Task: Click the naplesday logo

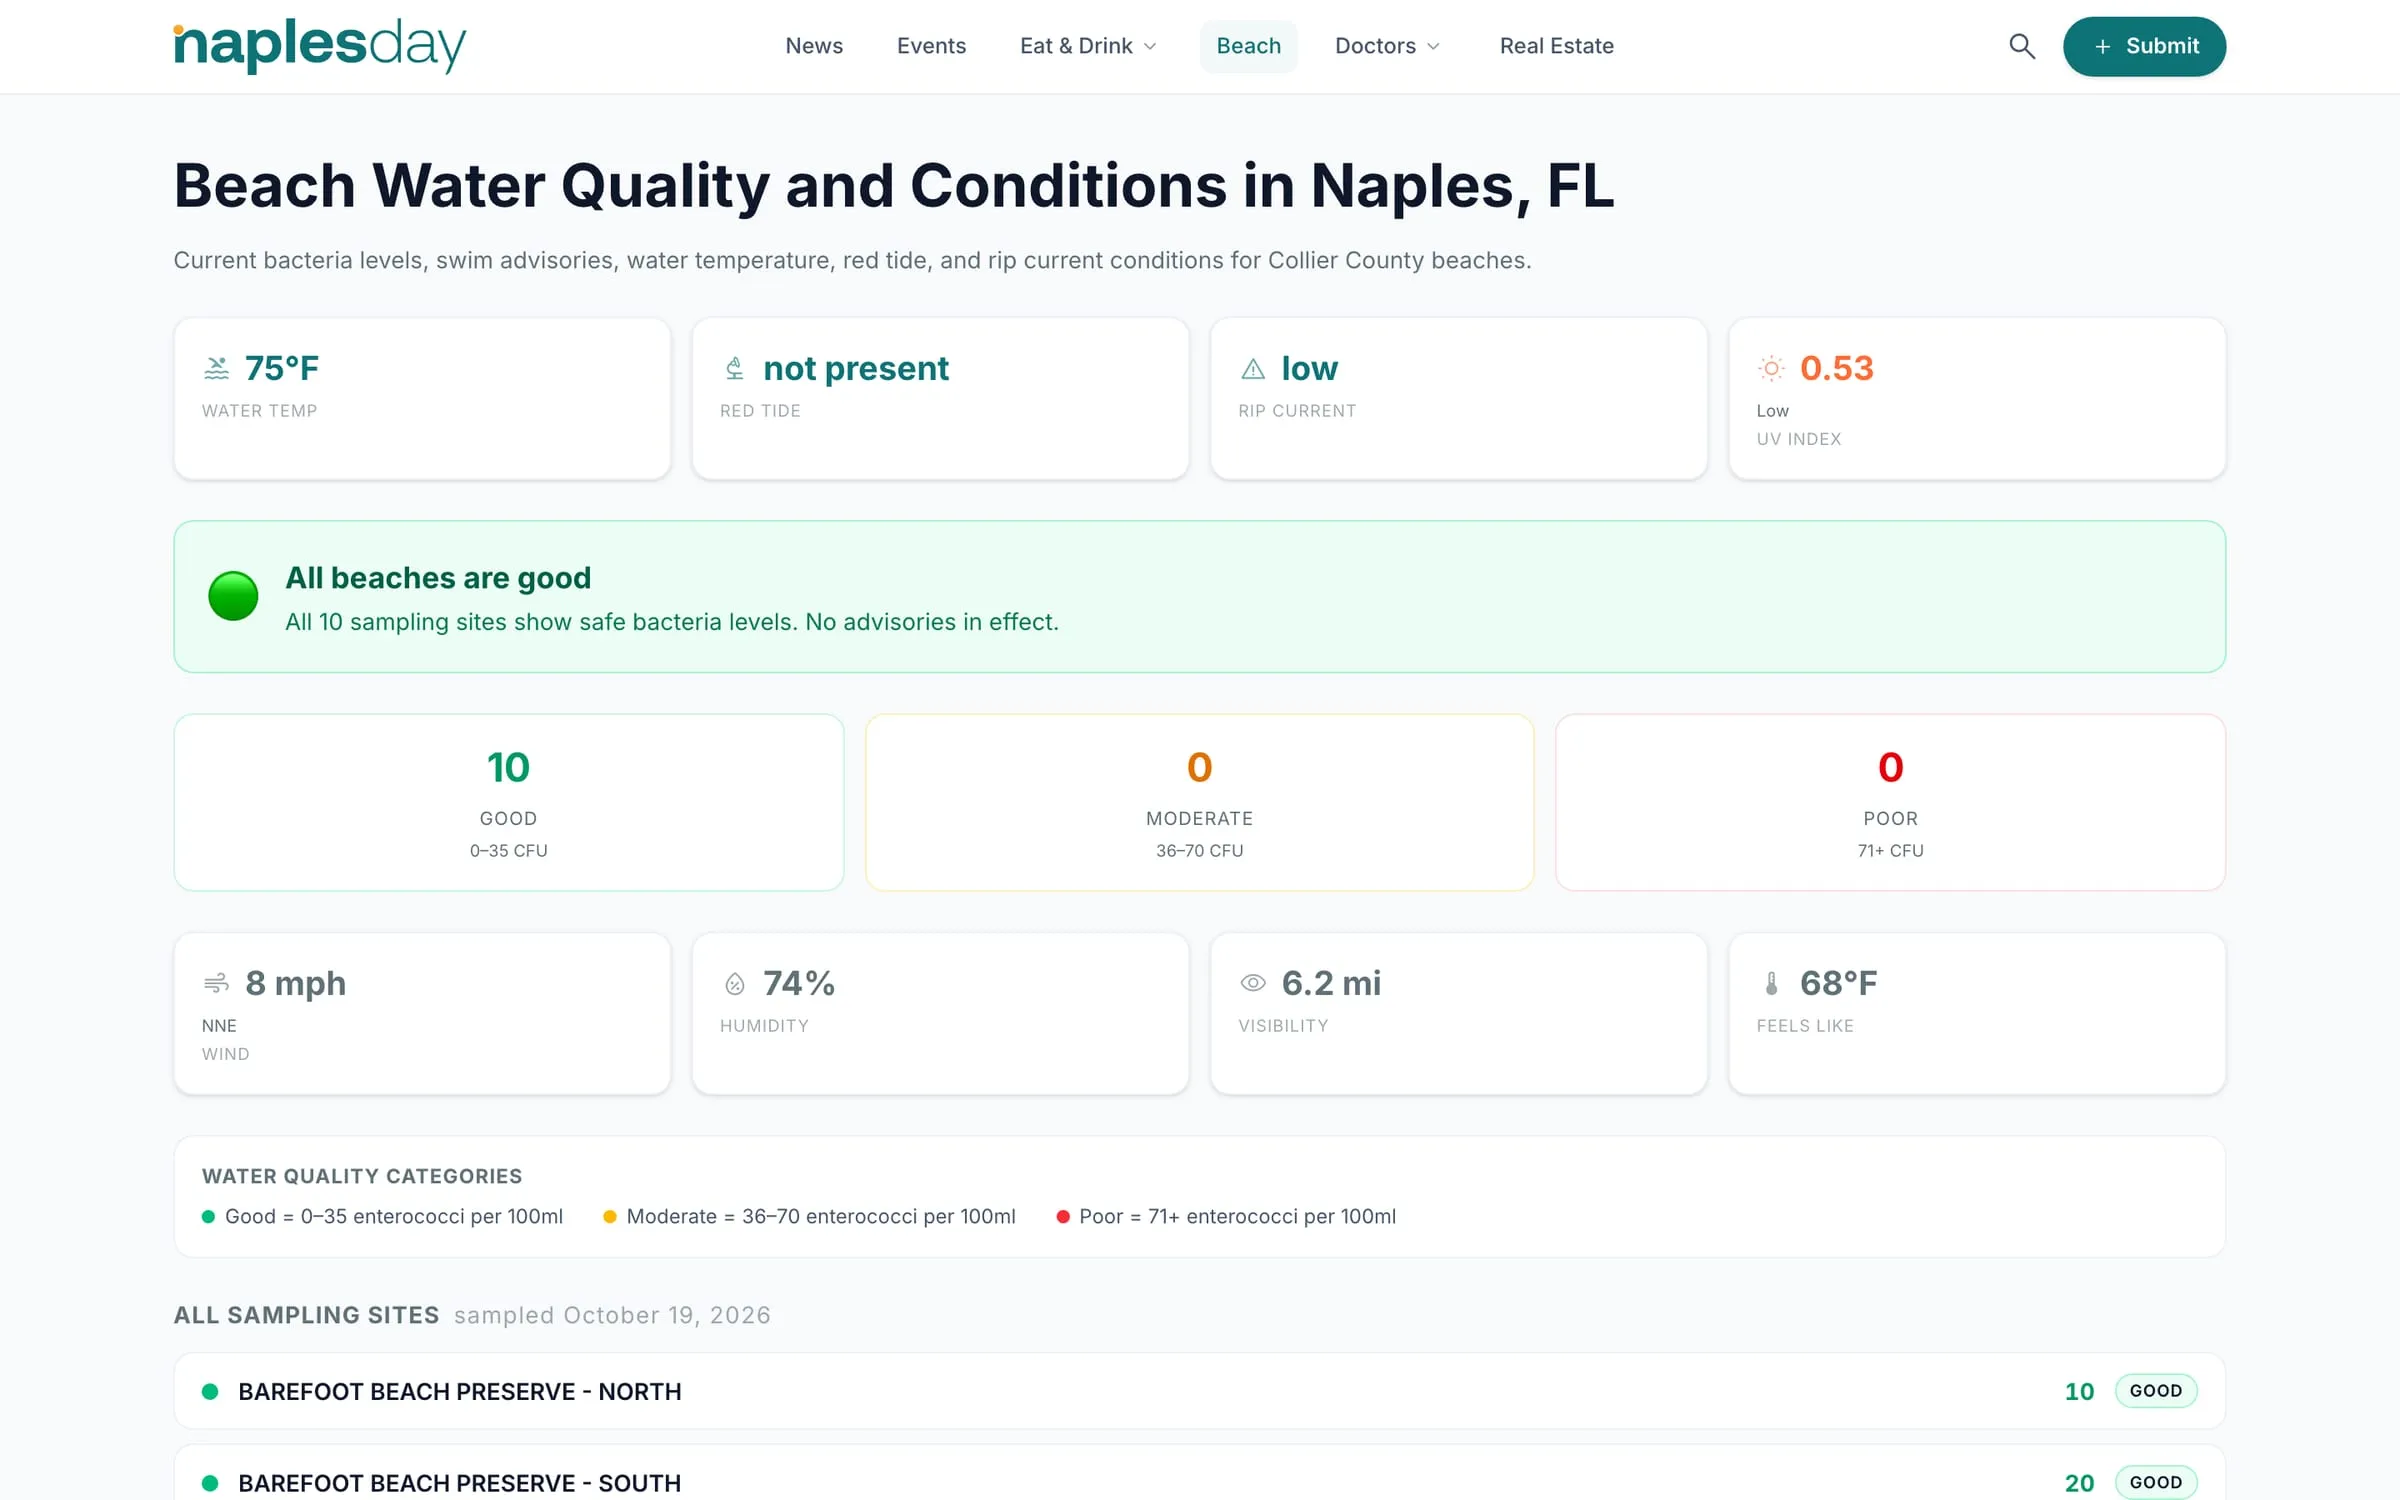Action: click(x=319, y=45)
